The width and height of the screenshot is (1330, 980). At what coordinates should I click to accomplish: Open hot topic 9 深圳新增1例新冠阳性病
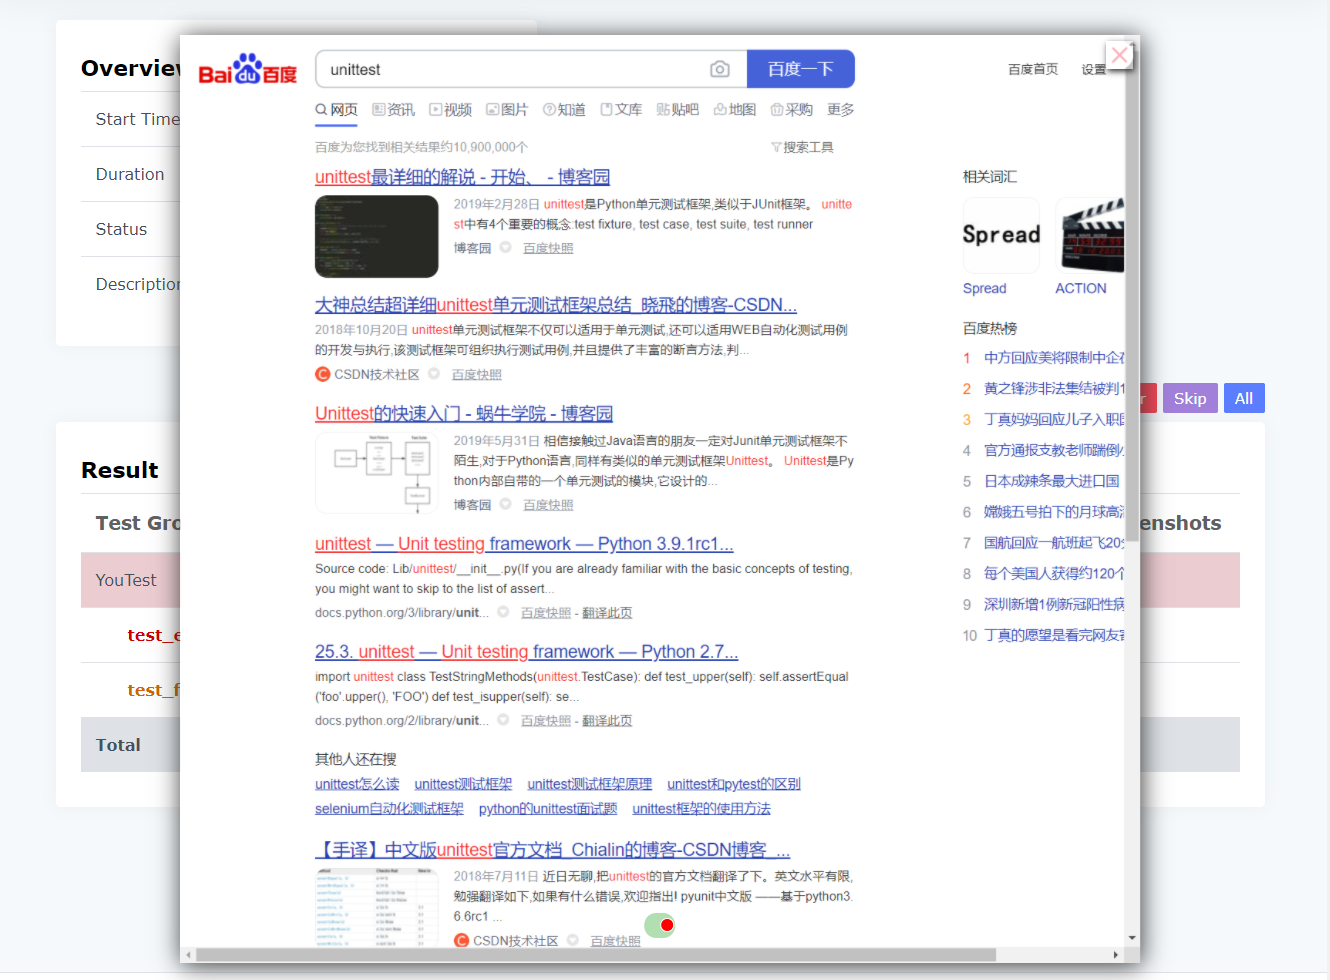tap(1054, 604)
